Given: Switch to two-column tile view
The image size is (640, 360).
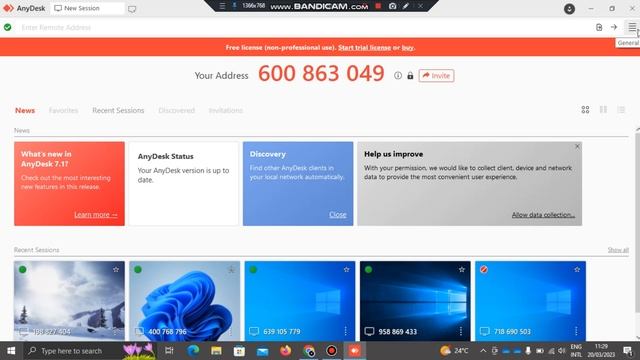Looking at the screenshot, I should point(603,109).
